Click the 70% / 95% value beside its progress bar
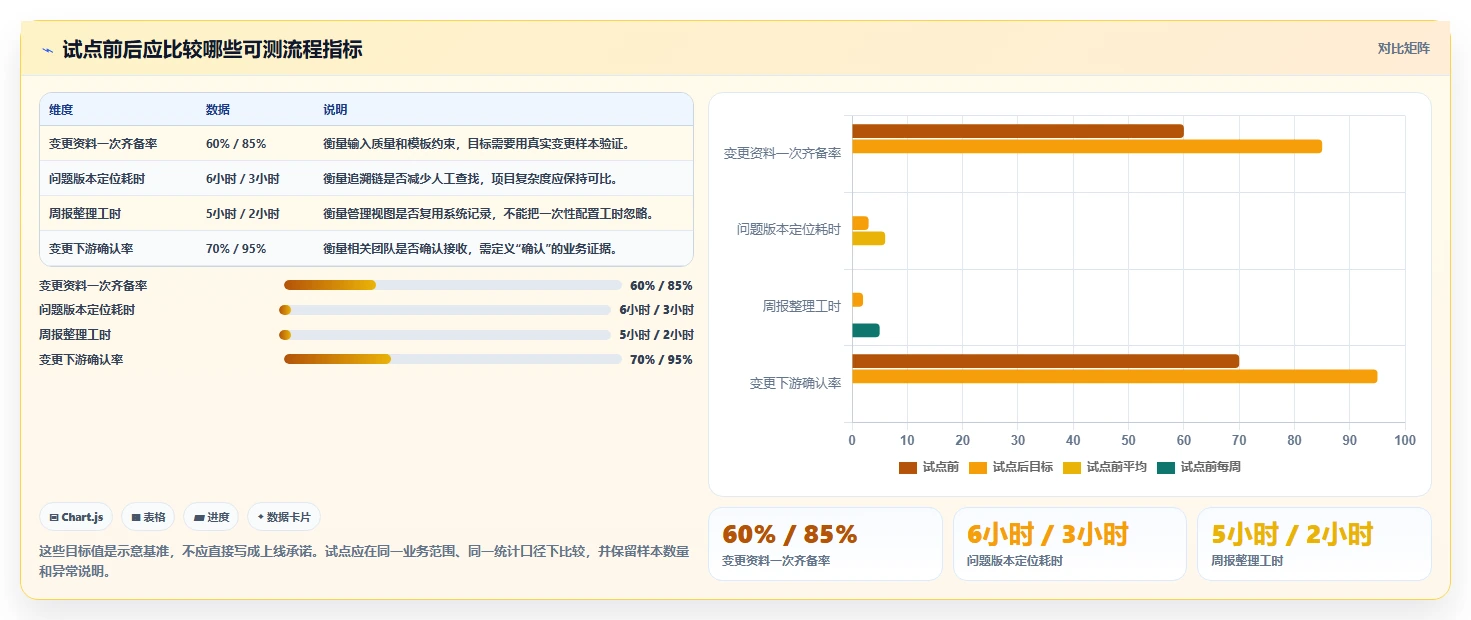This screenshot has width=1471, height=620. pyautogui.click(x=661, y=360)
